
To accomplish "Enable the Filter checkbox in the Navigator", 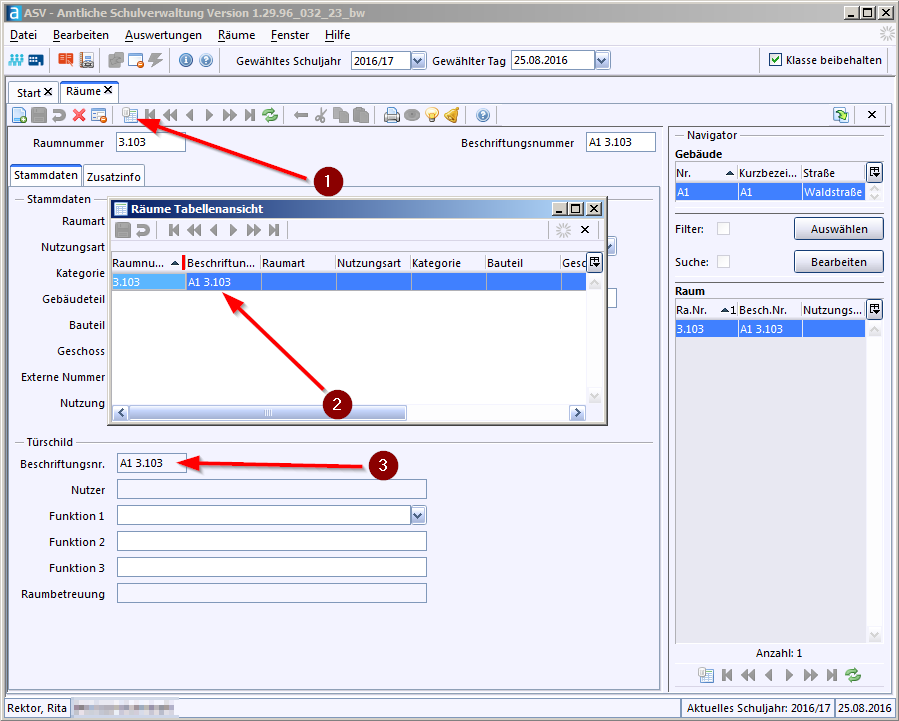I will [x=723, y=229].
